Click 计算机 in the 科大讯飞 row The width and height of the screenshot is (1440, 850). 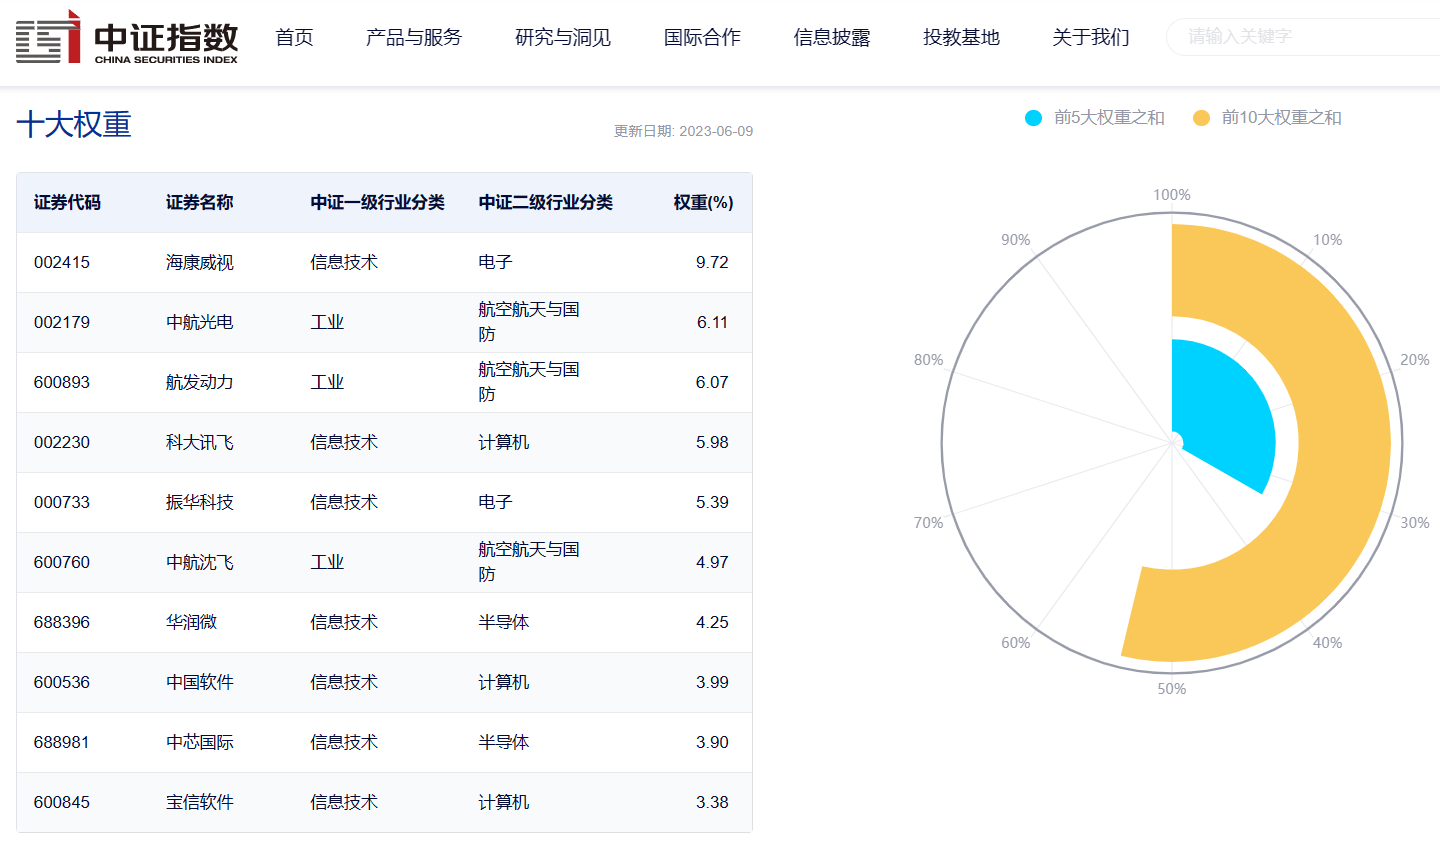(x=503, y=442)
